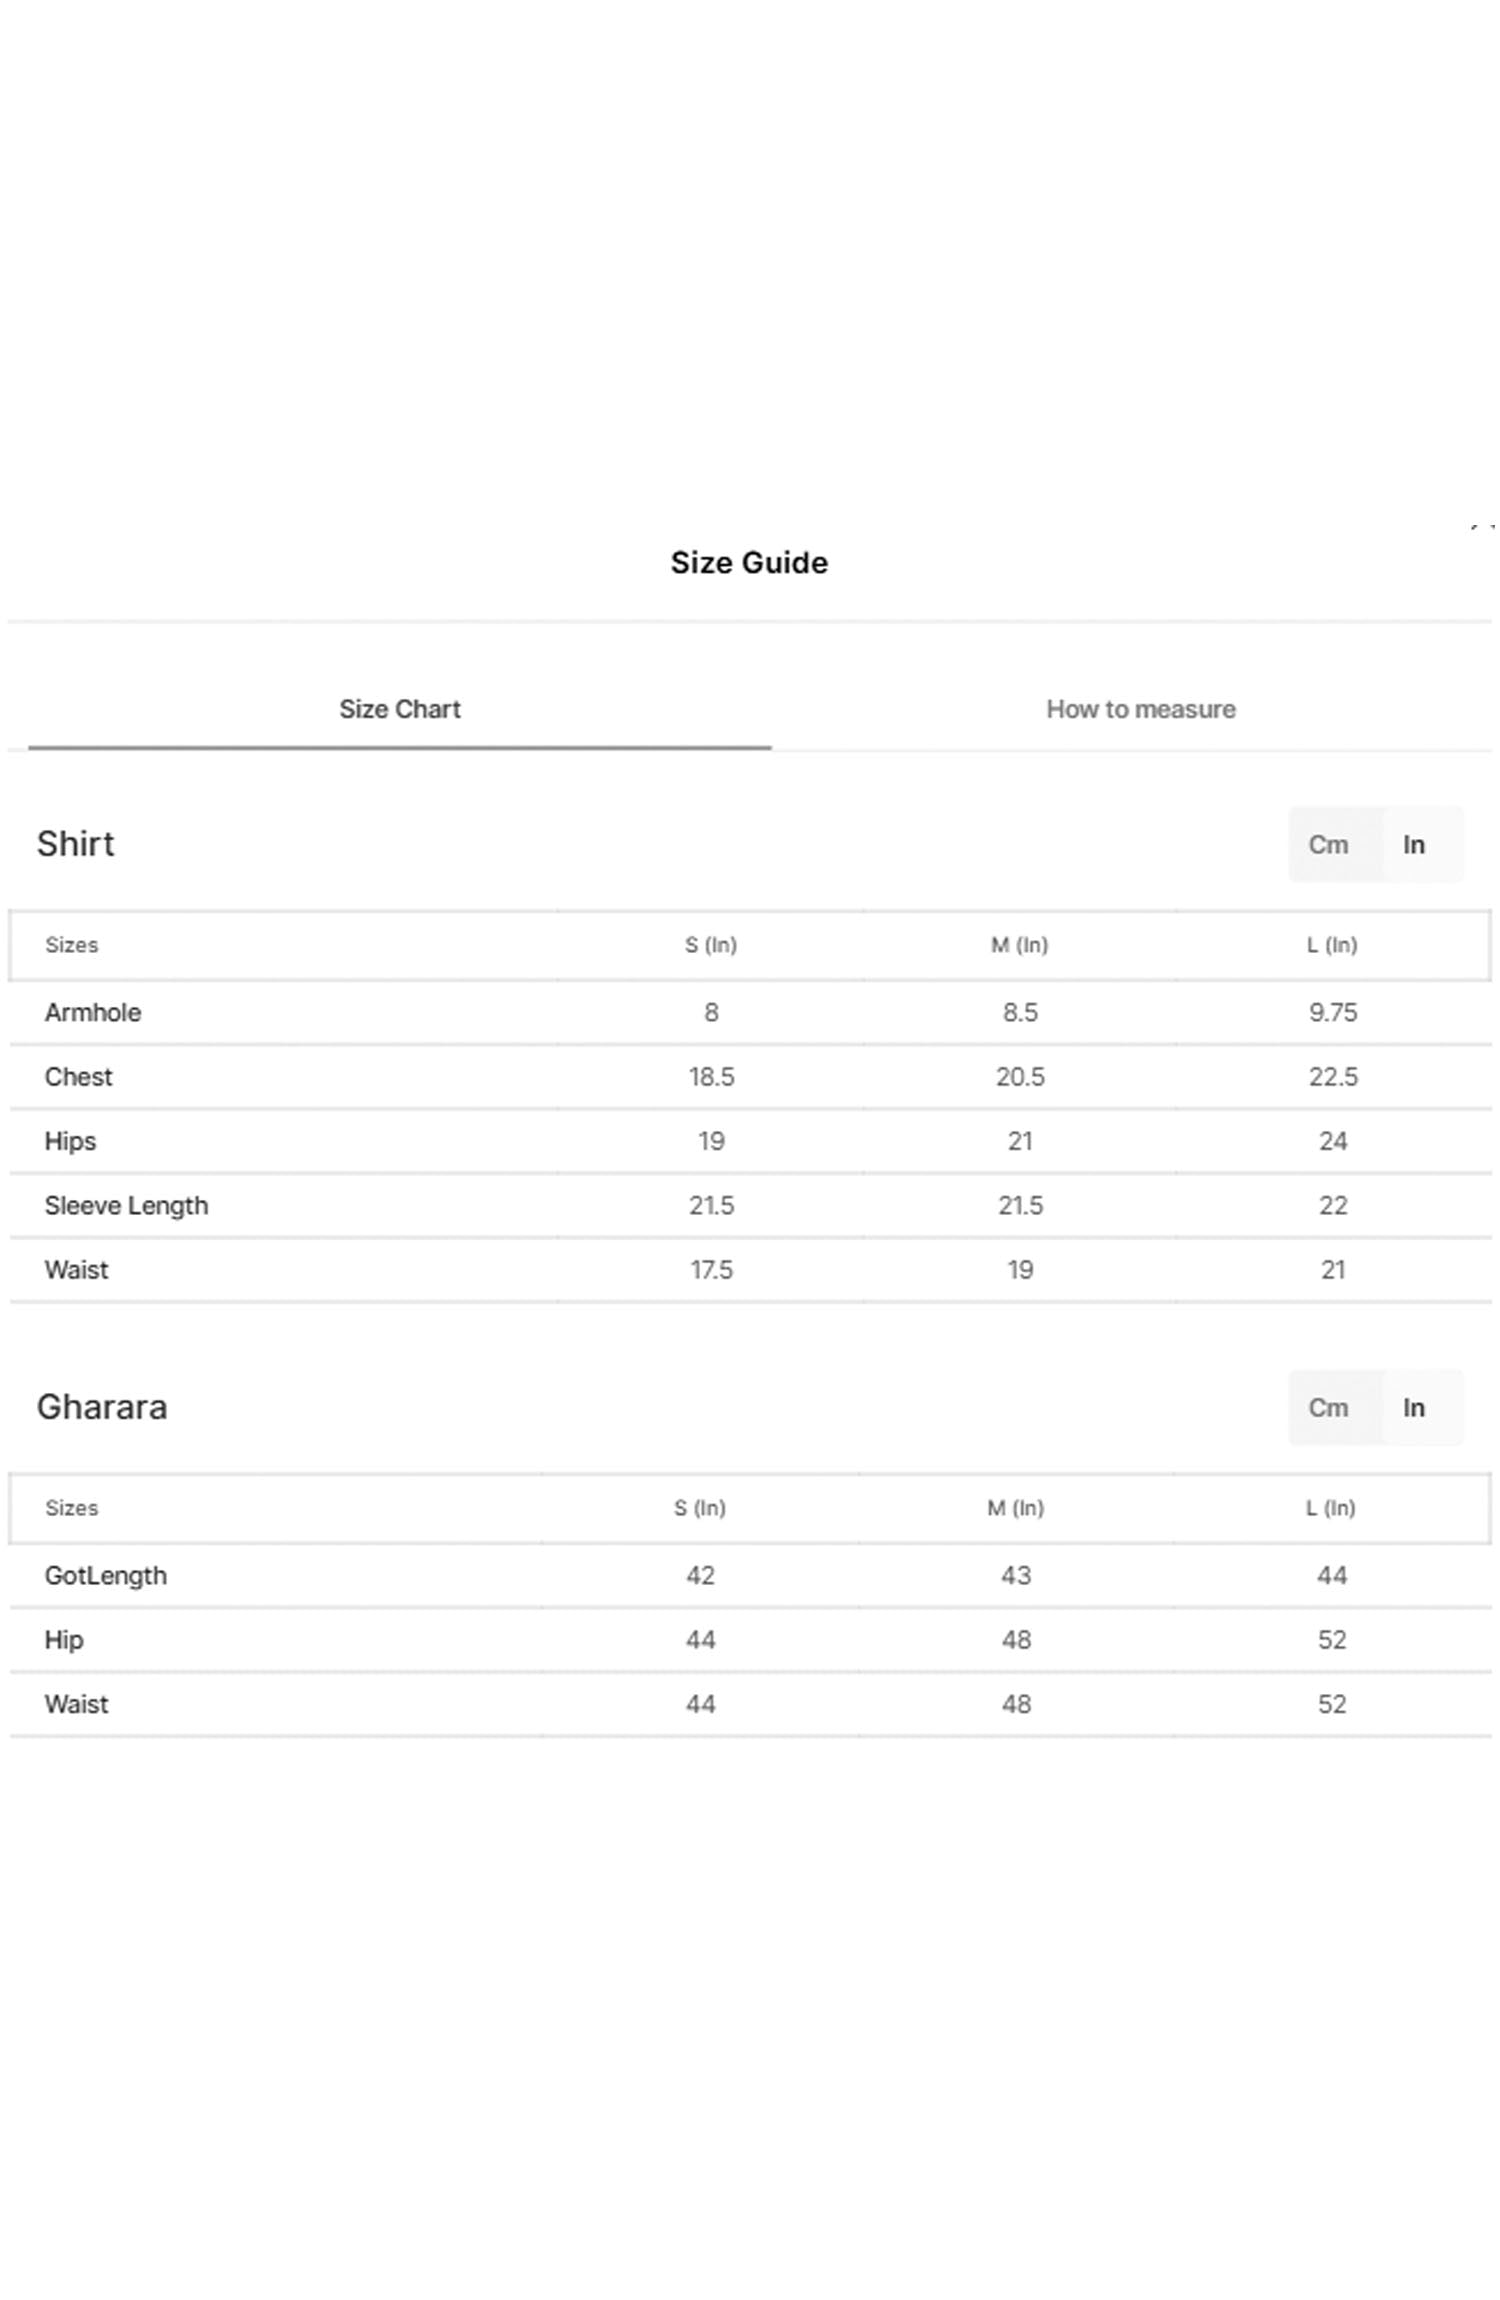The image size is (1500, 2300).
Task: Click the Gharara table L (In) header
Action: click(1330, 1508)
